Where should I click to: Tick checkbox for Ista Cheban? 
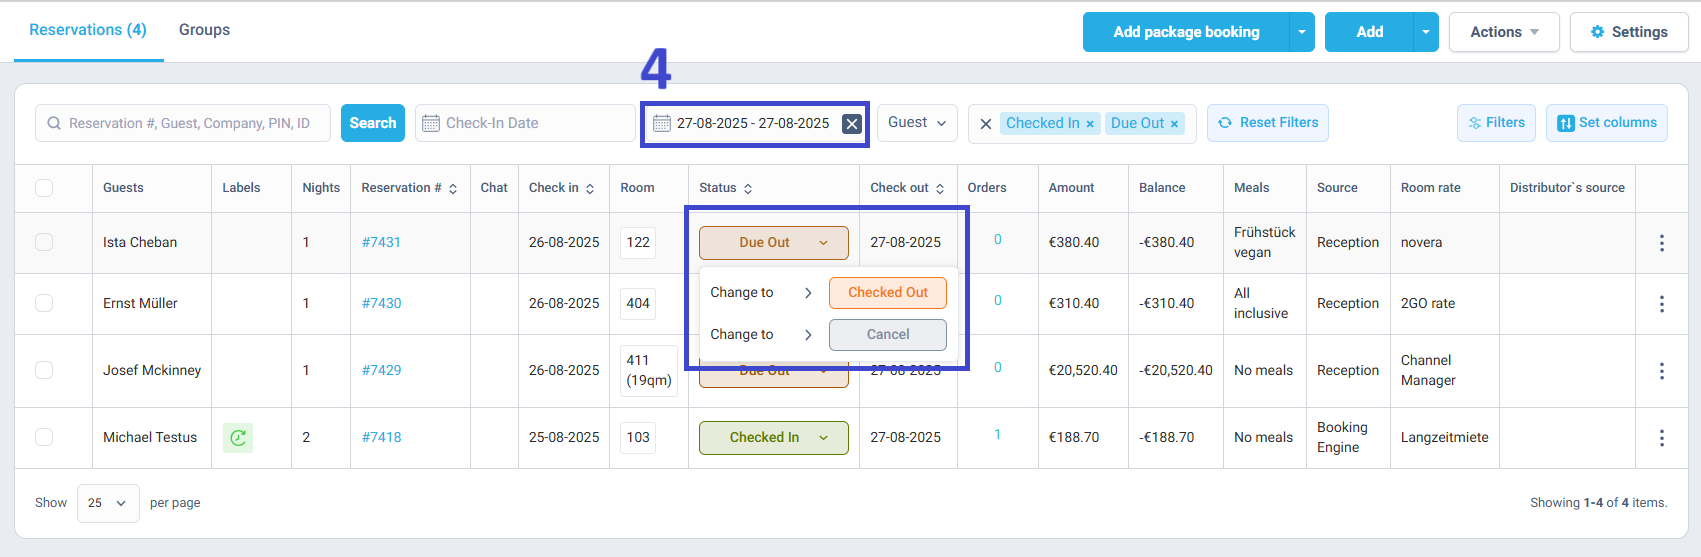44,242
